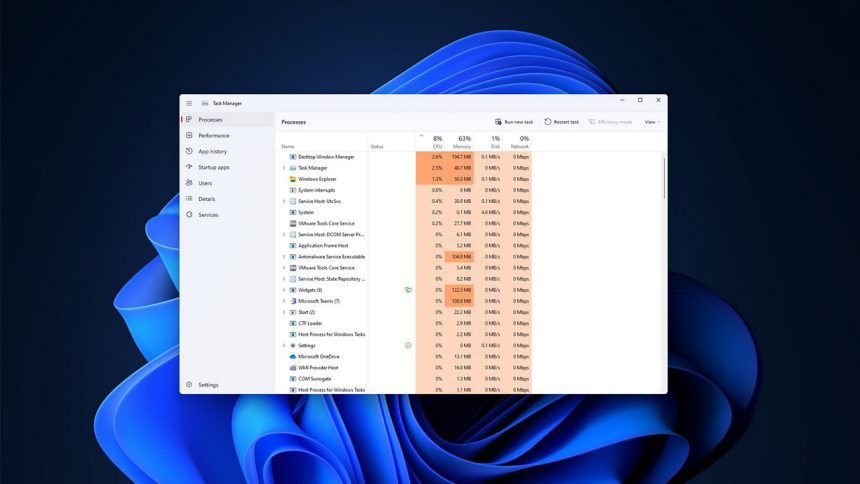Open the View dropdown menu

coord(652,122)
